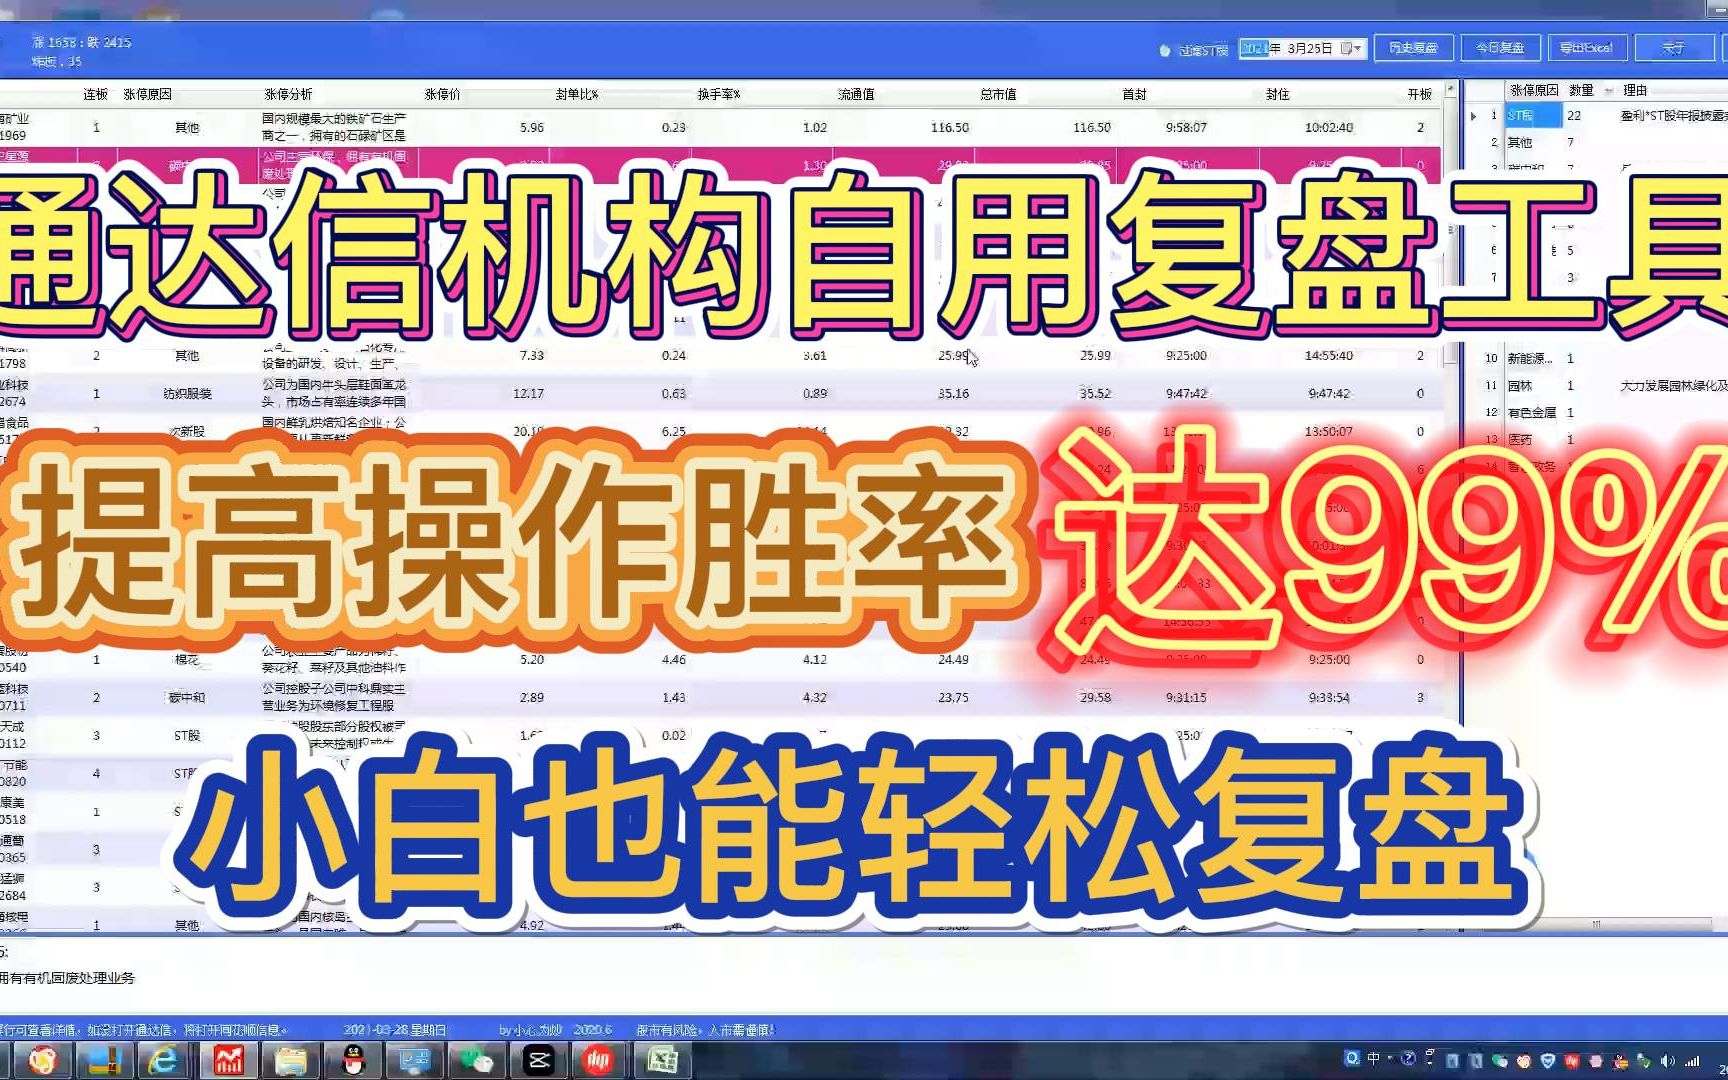The height and width of the screenshot is (1080, 1728).
Task: Export data with 导出Excel button
Action: pos(1587,48)
